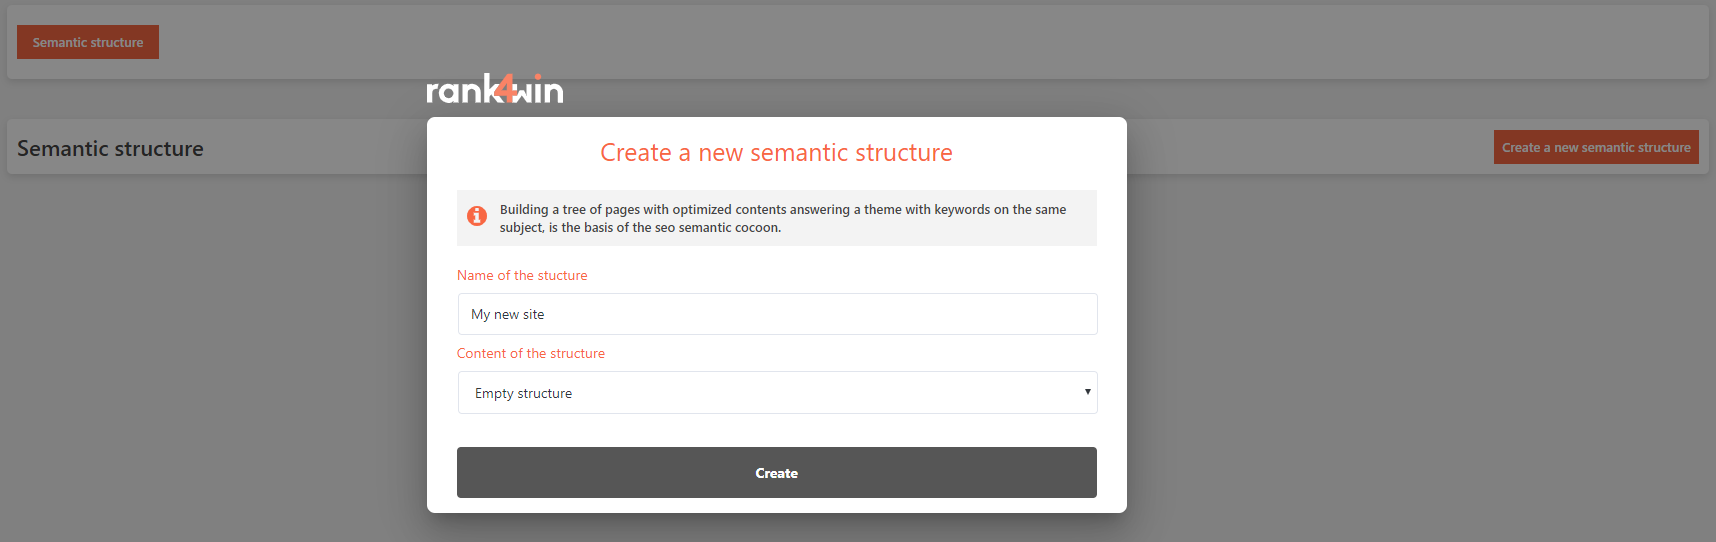Click the "Building a tree of pages" notice text
The image size is (1716, 542).
782,209
